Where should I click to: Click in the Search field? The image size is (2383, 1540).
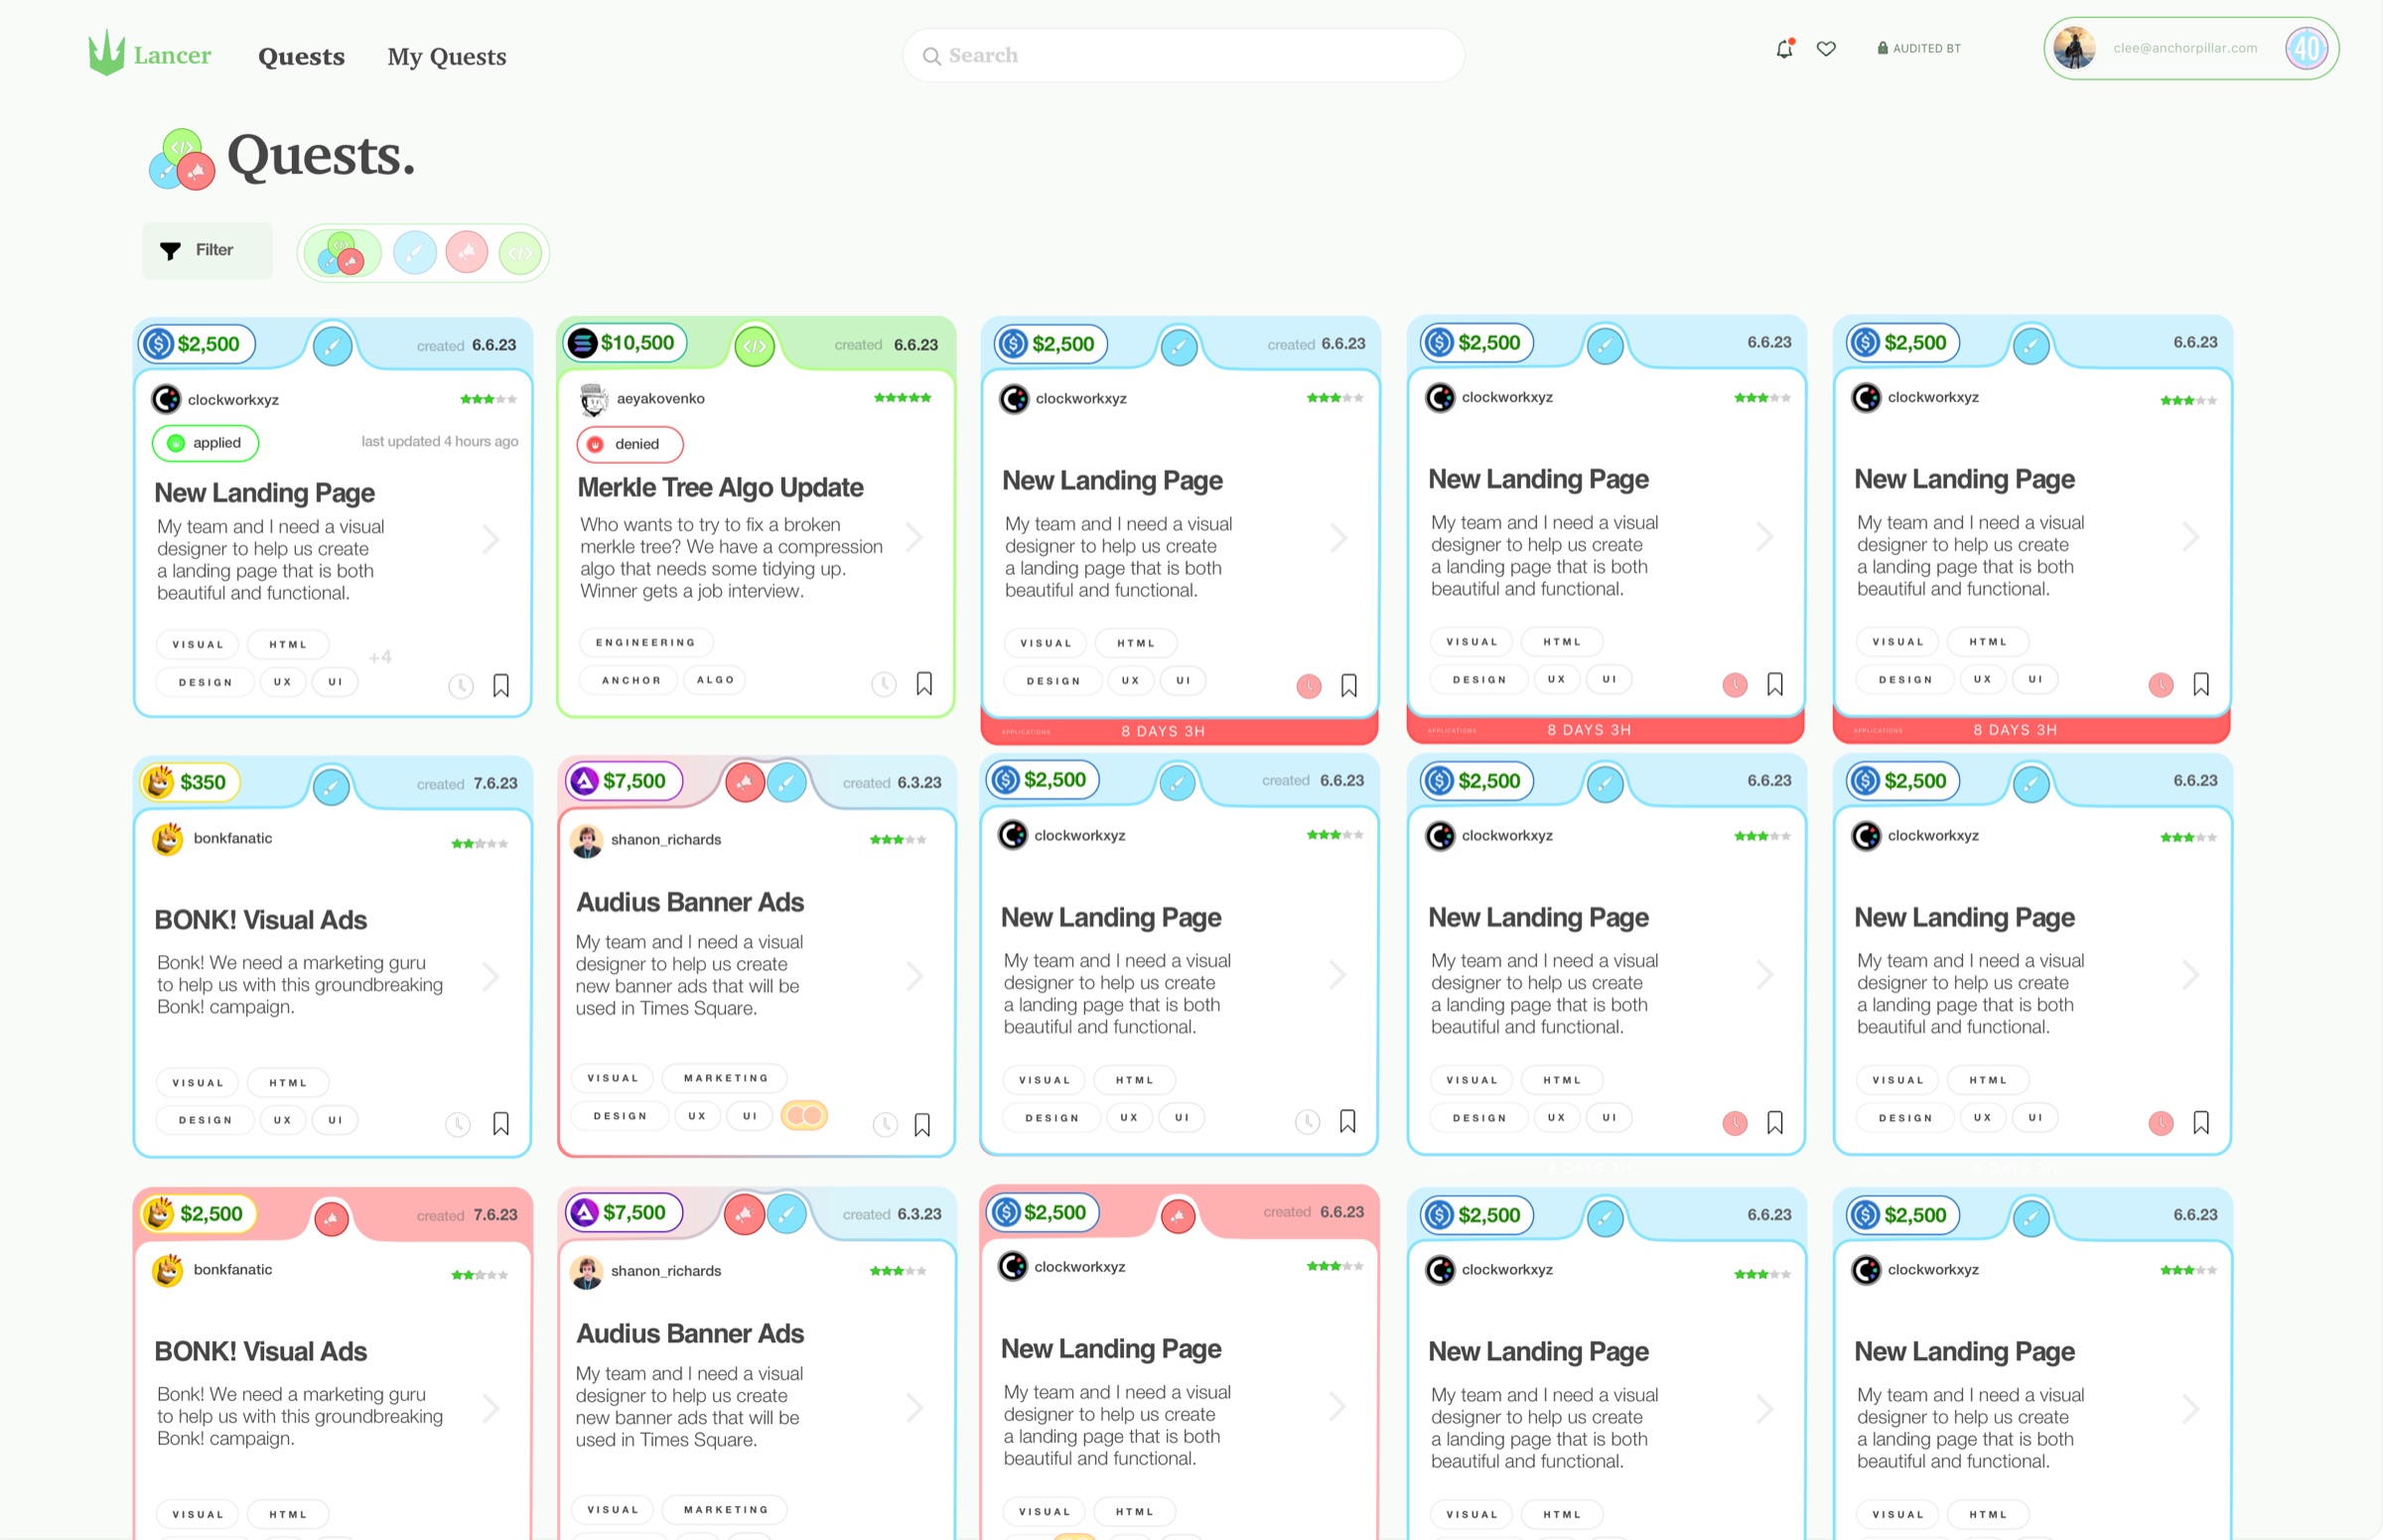tap(1183, 55)
